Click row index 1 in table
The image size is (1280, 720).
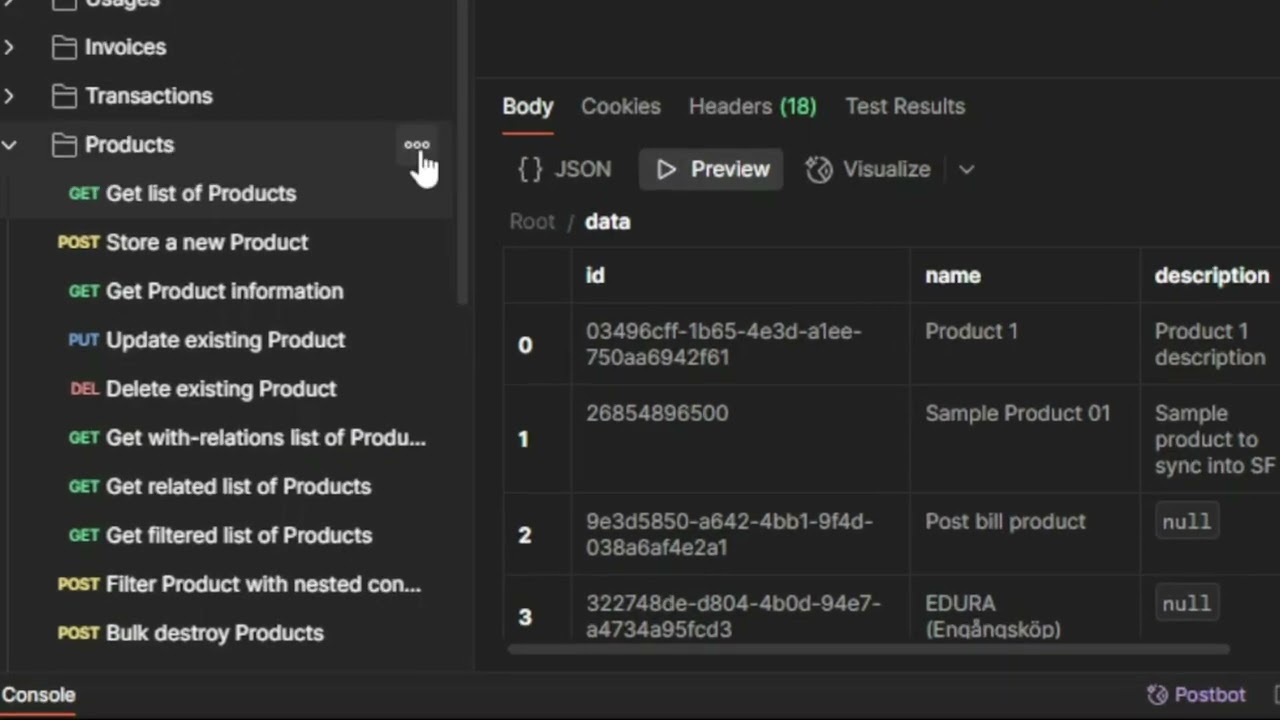(x=537, y=439)
